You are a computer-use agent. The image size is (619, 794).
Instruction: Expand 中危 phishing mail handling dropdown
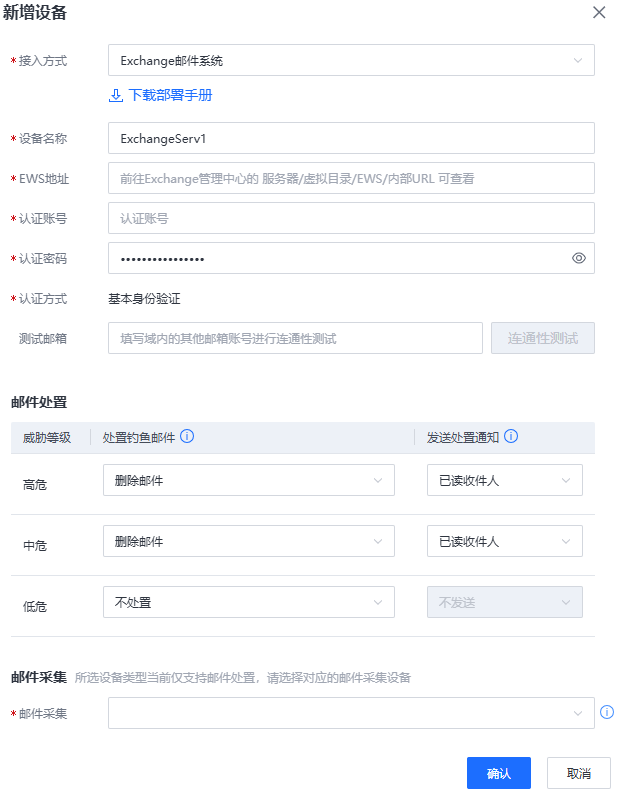[x=248, y=542]
